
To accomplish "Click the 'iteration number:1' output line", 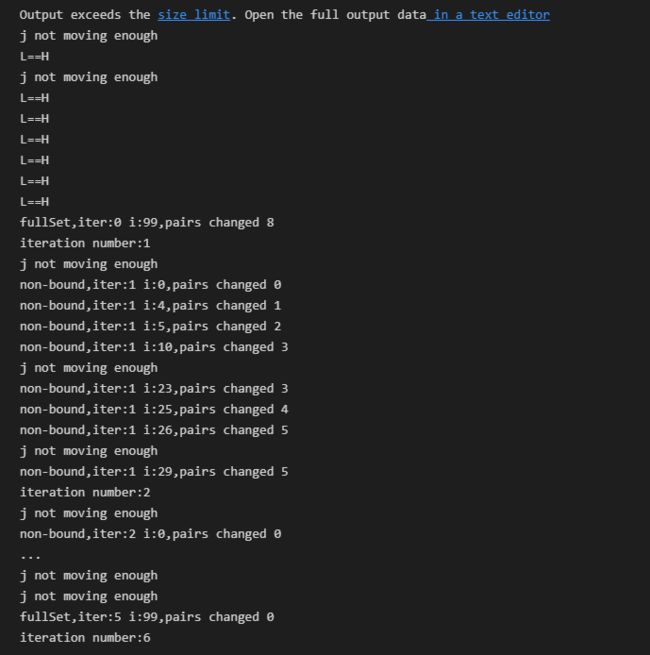I will 85,244.
